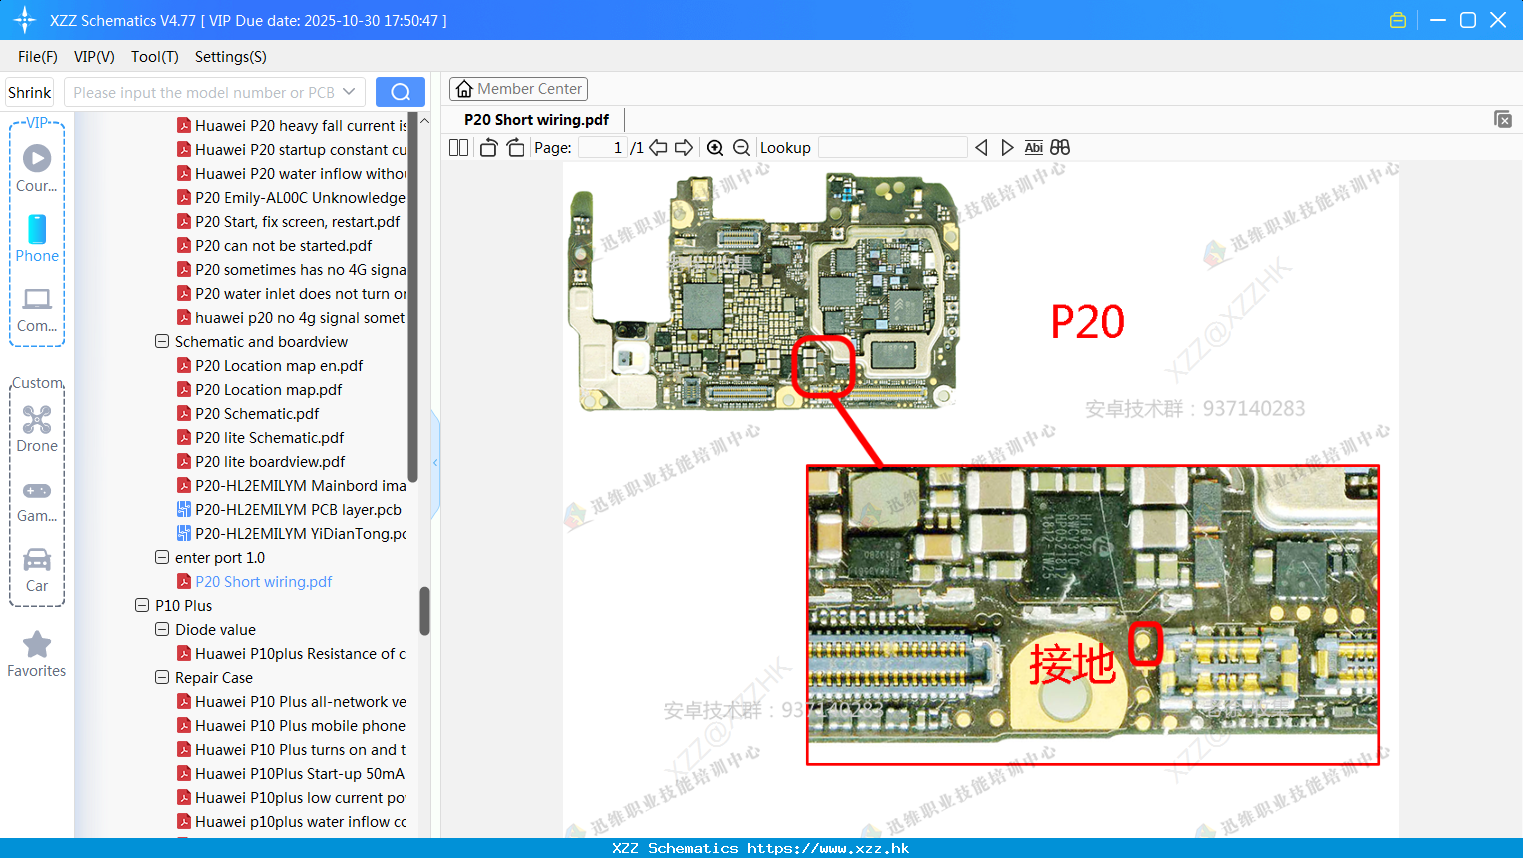The height and width of the screenshot is (858, 1523).
Task: Open P20 can not be started.pdf
Action: point(283,245)
